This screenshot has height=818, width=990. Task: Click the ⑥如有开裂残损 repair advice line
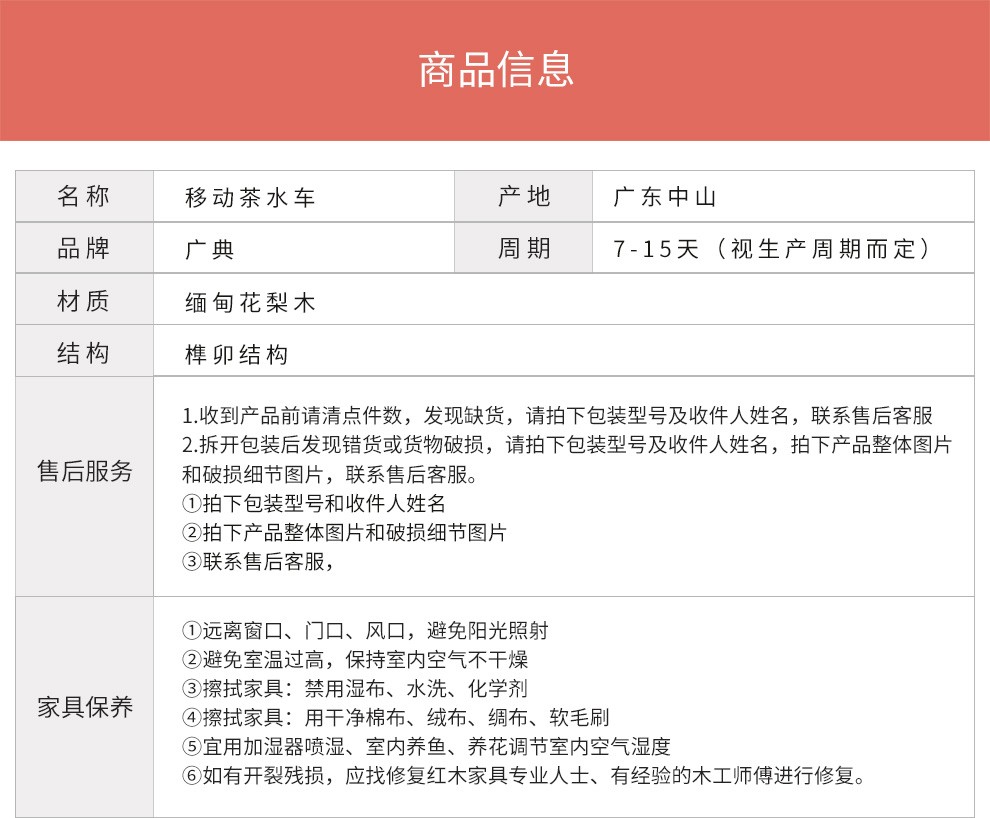tap(523, 775)
